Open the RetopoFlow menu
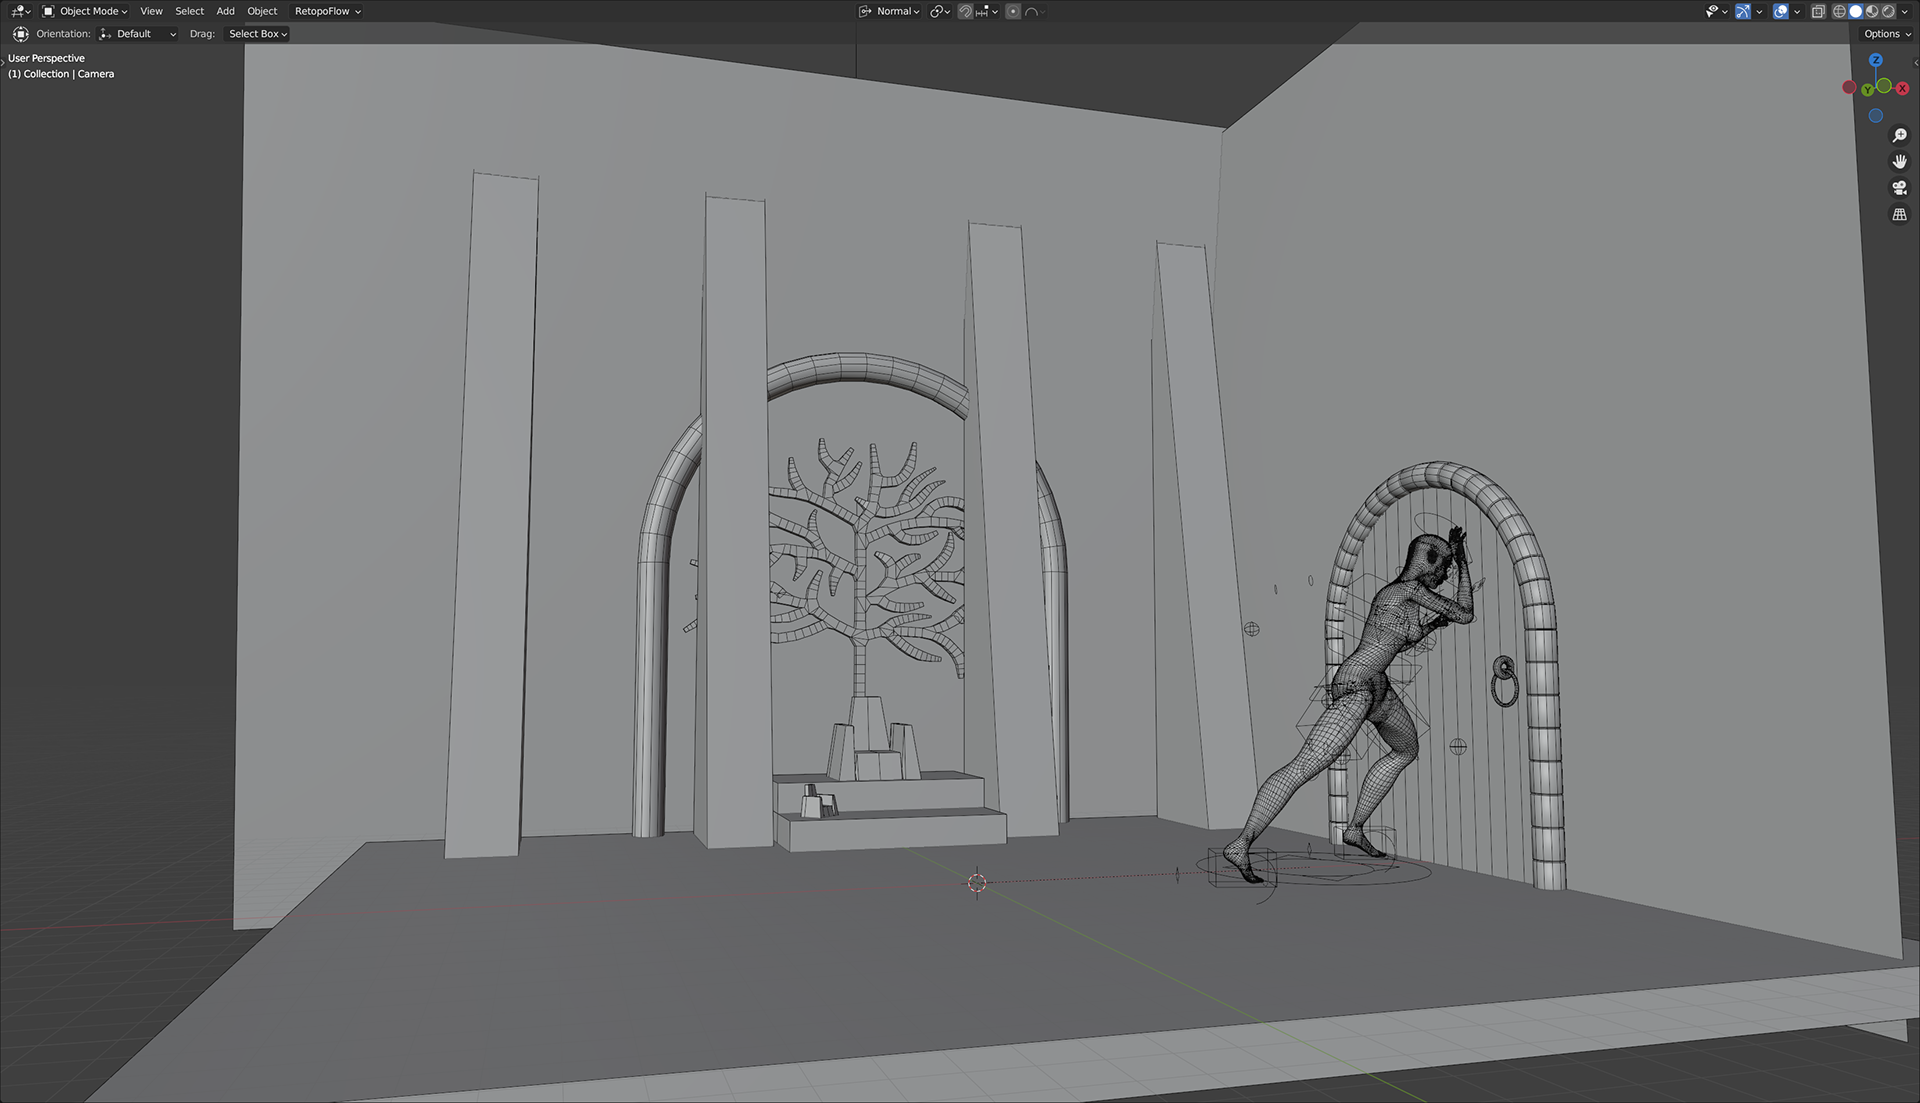The image size is (1920, 1103). 327,11
